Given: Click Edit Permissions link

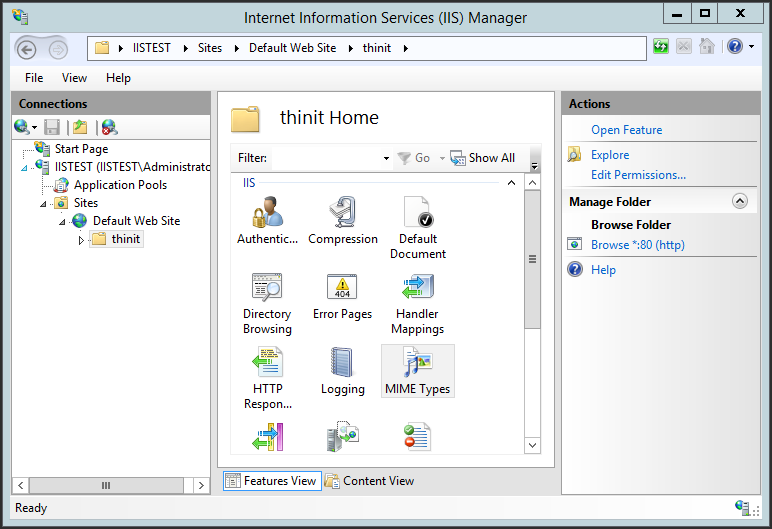Looking at the screenshot, I should click(x=638, y=175).
